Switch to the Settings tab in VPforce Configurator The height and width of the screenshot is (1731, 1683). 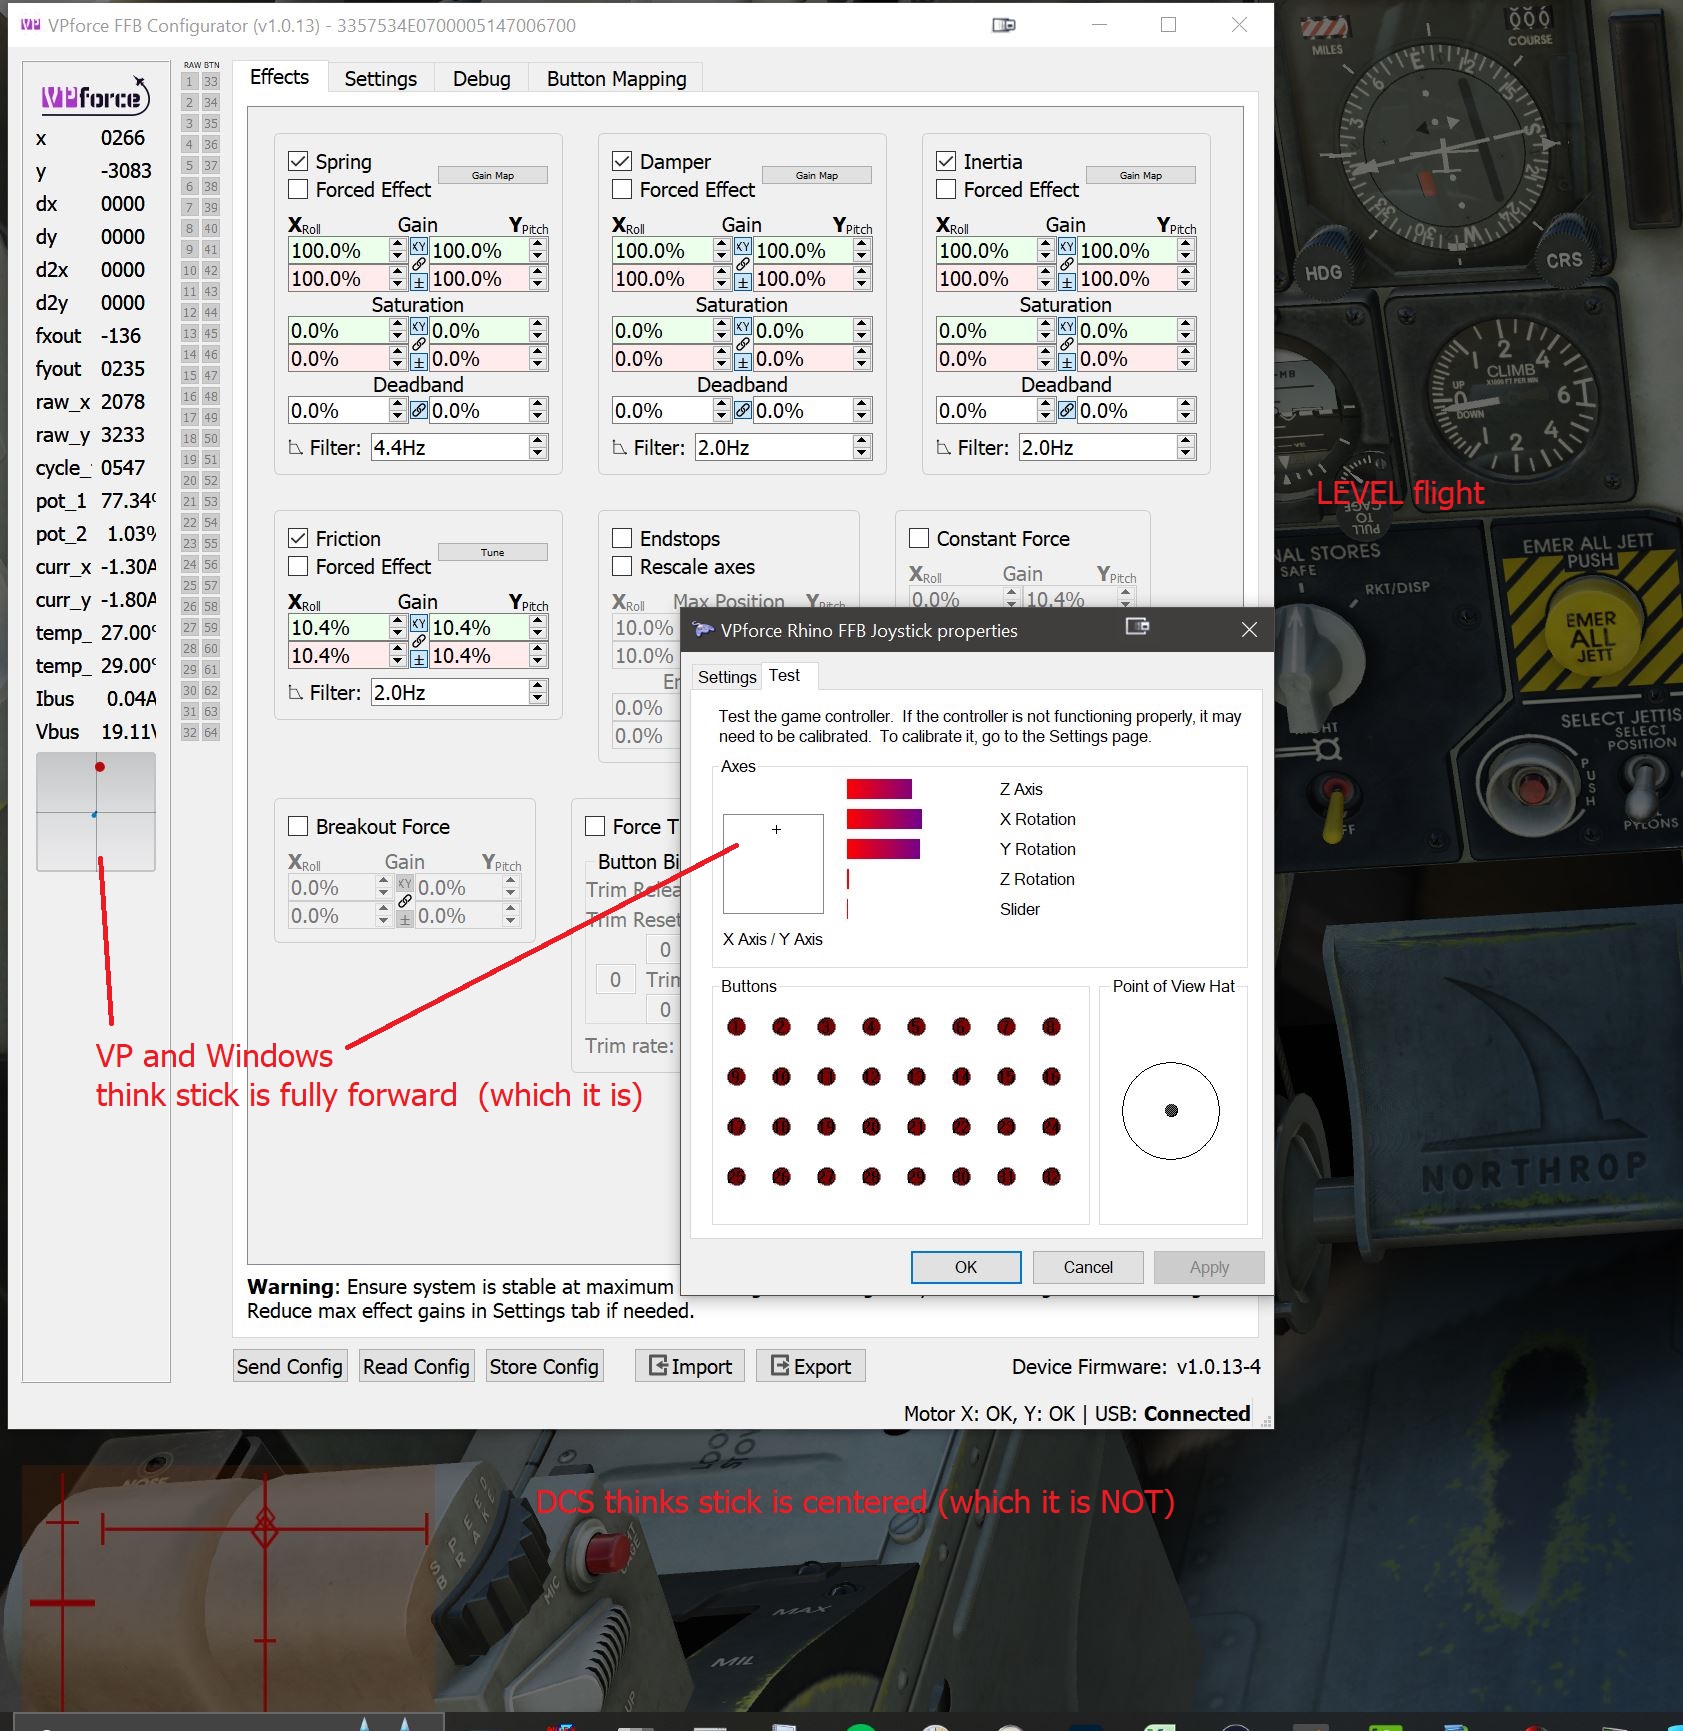[x=381, y=78]
